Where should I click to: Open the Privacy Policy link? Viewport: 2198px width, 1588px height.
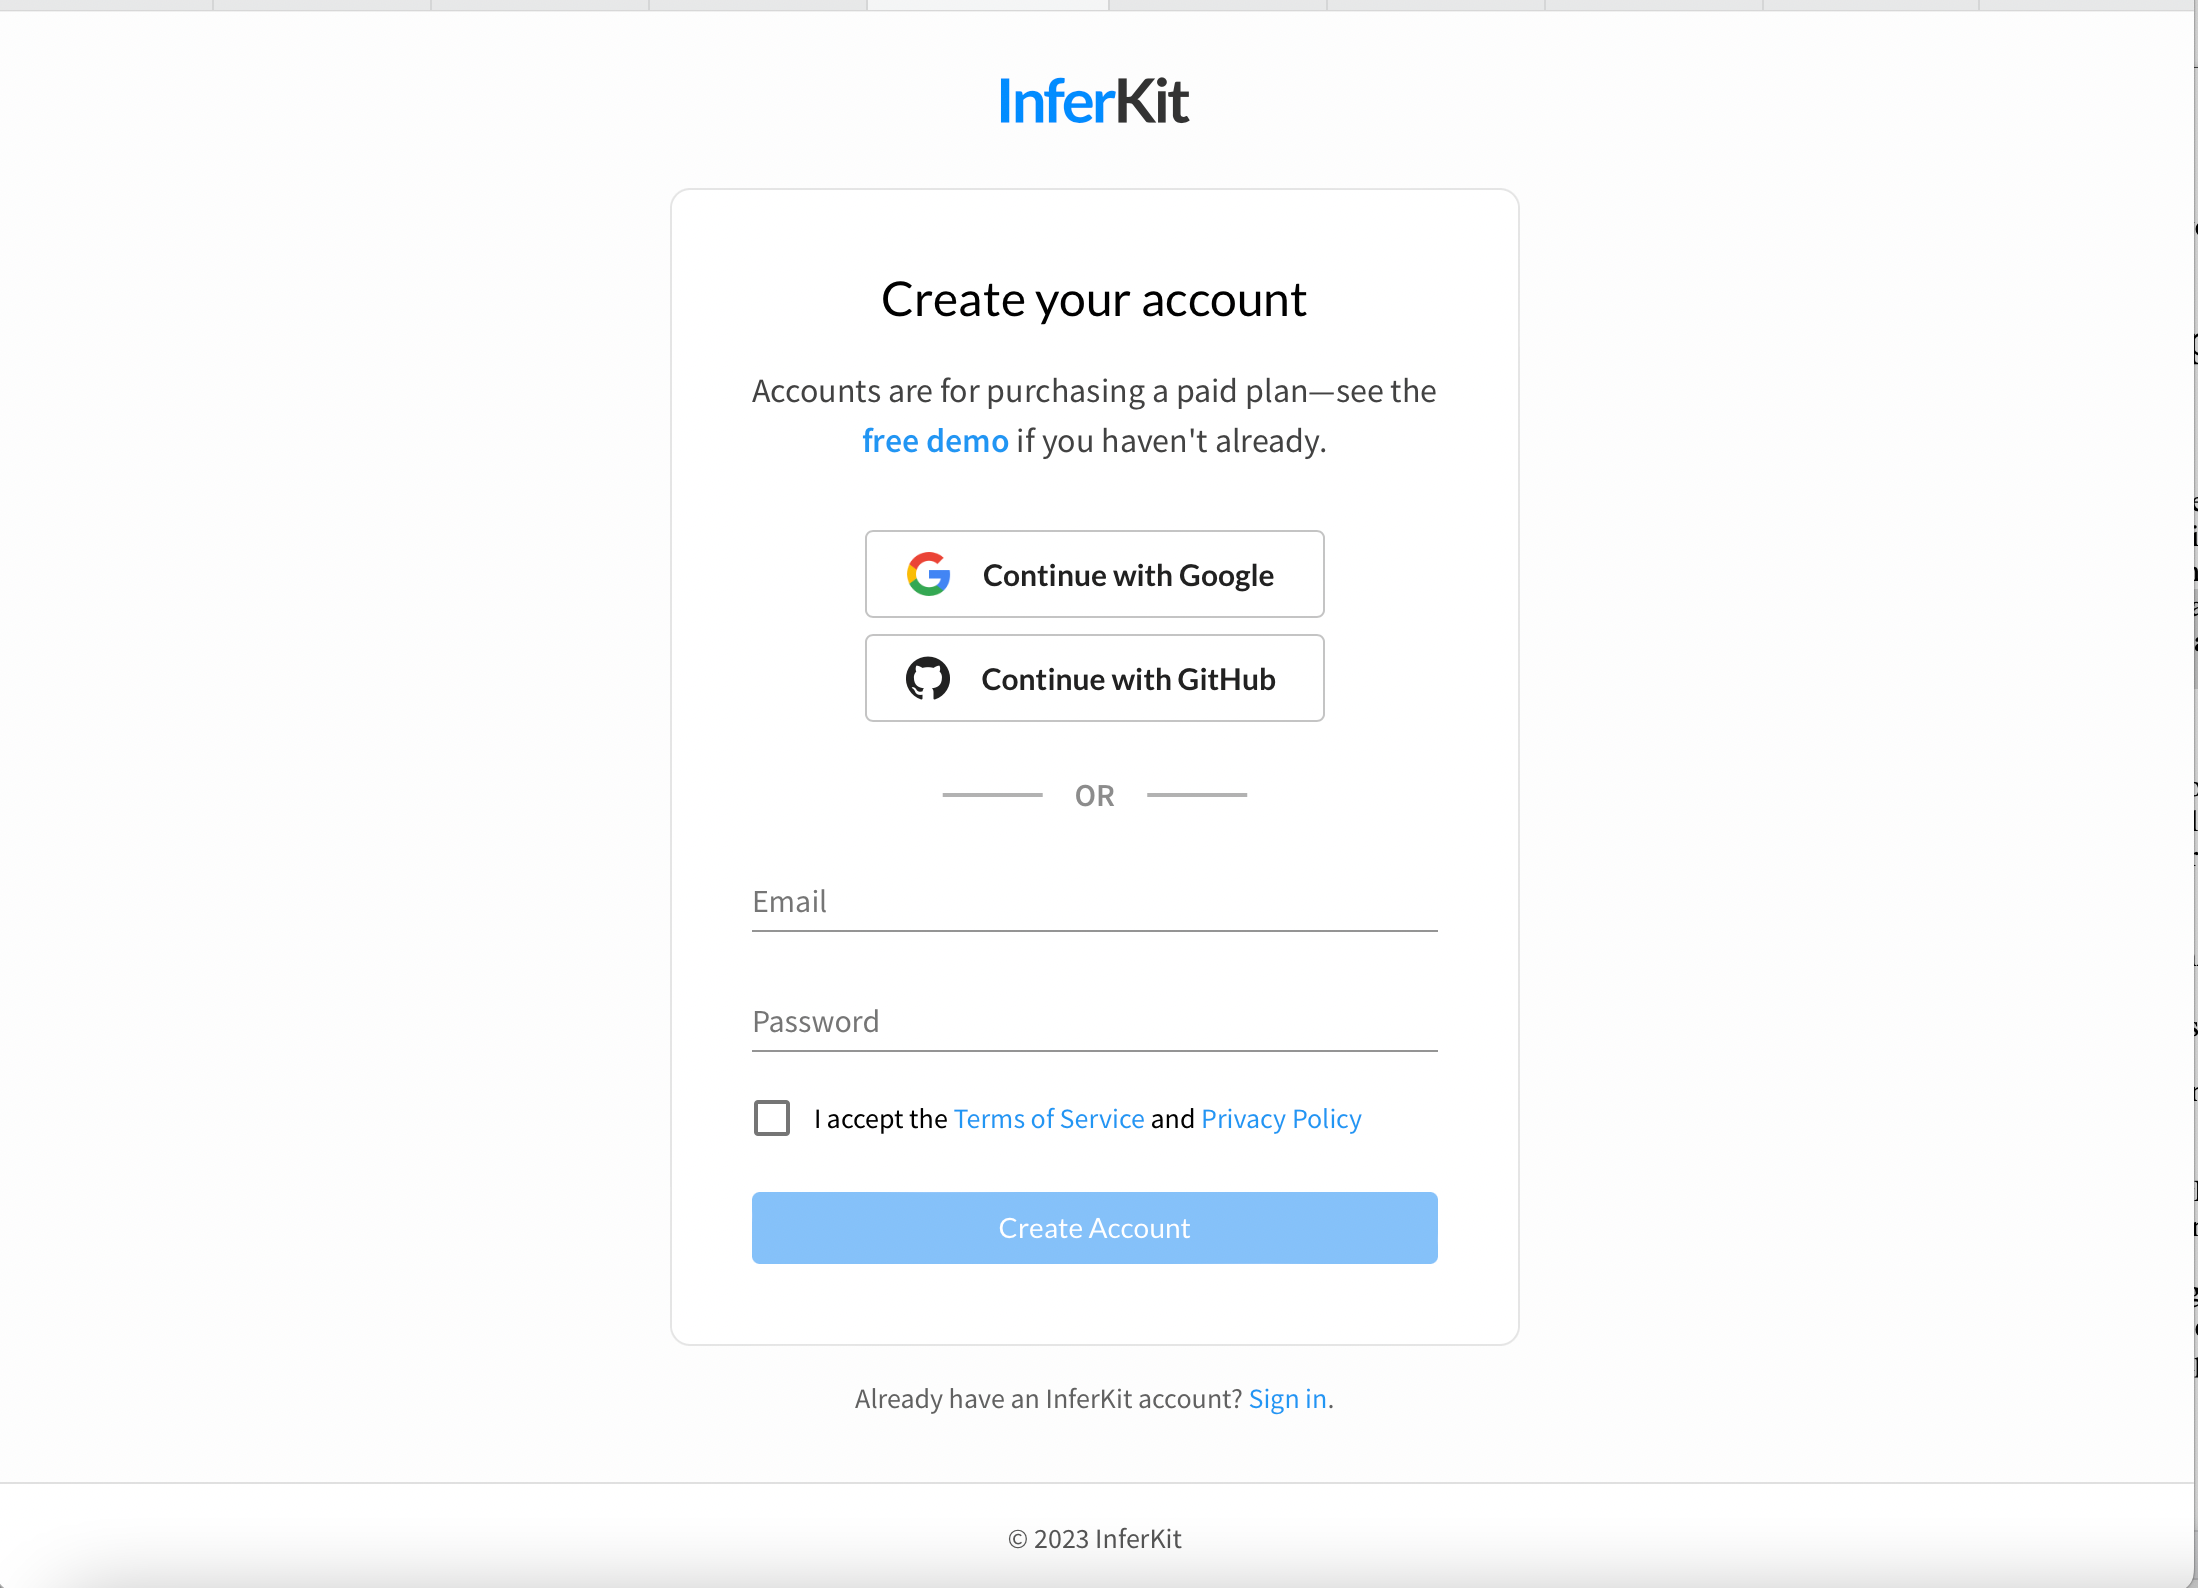(x=1281, y=1118)
